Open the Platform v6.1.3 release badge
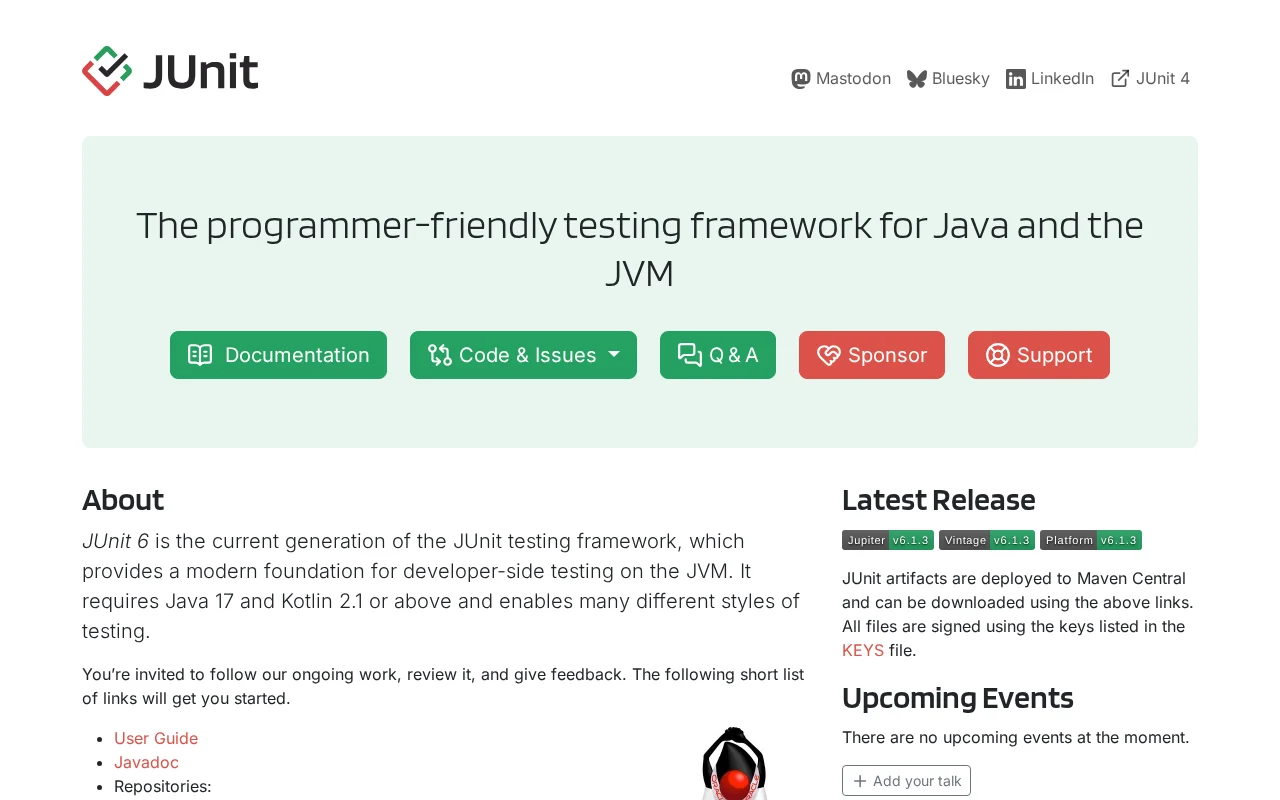The width and height of the screenshot is (1280, 800). [x=1091, y=540]
